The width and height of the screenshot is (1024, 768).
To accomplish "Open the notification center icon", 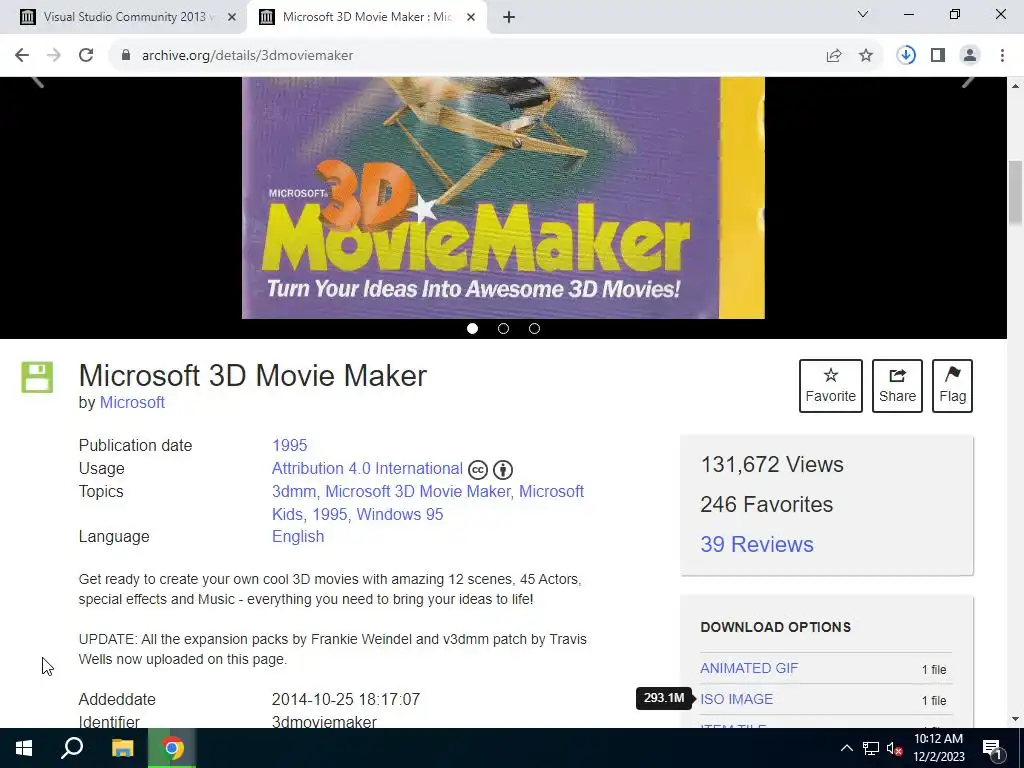I will [x=992, y=748].
